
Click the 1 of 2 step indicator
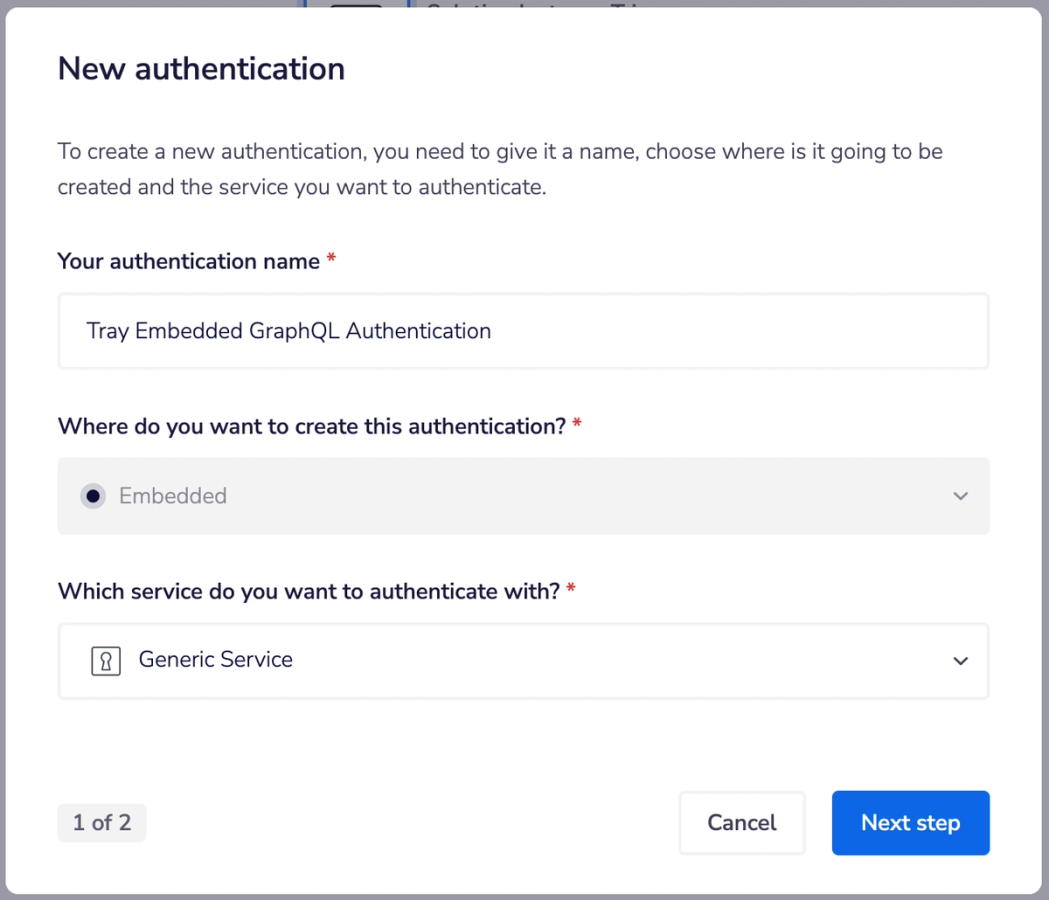[x=102, y=822]
